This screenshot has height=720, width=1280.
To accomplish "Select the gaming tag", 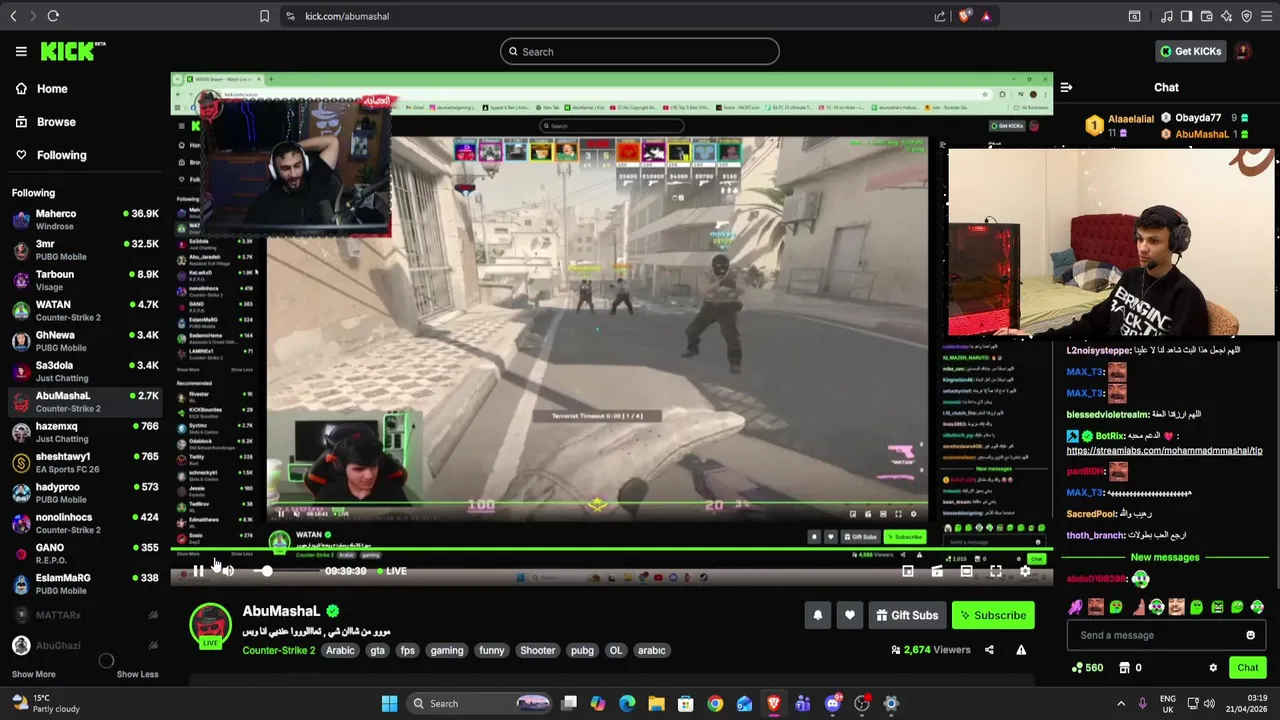I will [447, 650].
